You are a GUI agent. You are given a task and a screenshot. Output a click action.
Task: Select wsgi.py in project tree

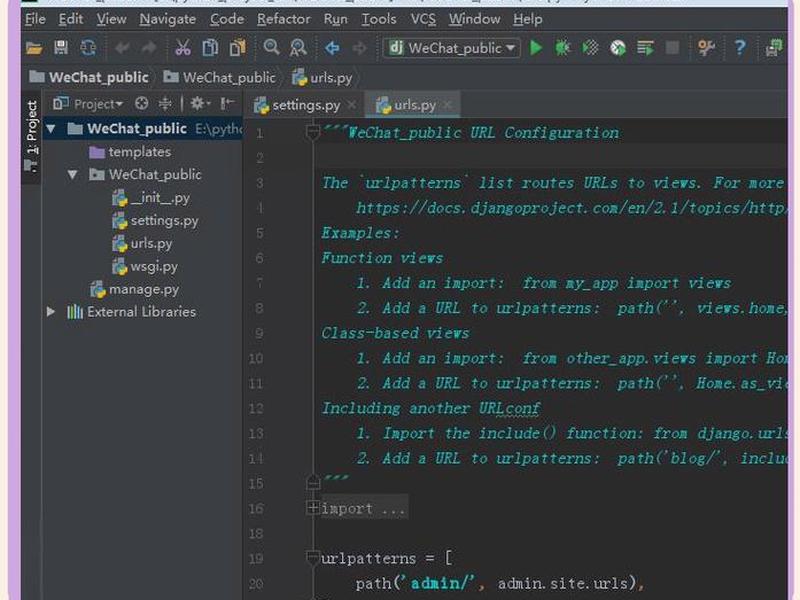145,266
